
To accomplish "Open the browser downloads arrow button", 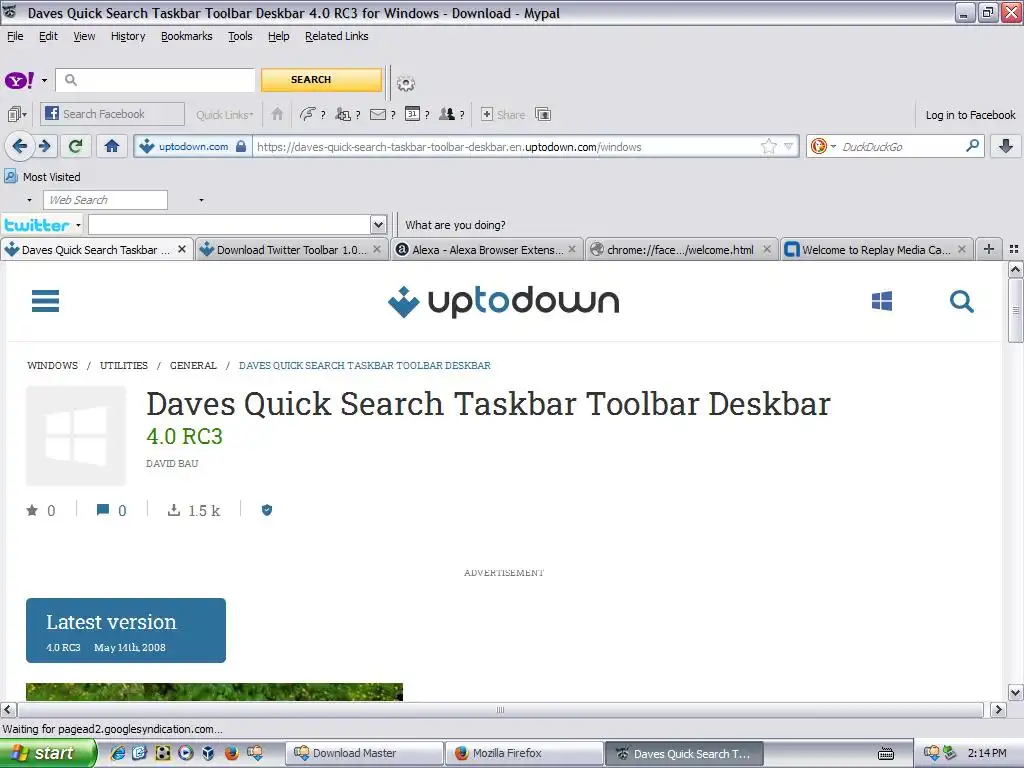I will (1006, 146).
